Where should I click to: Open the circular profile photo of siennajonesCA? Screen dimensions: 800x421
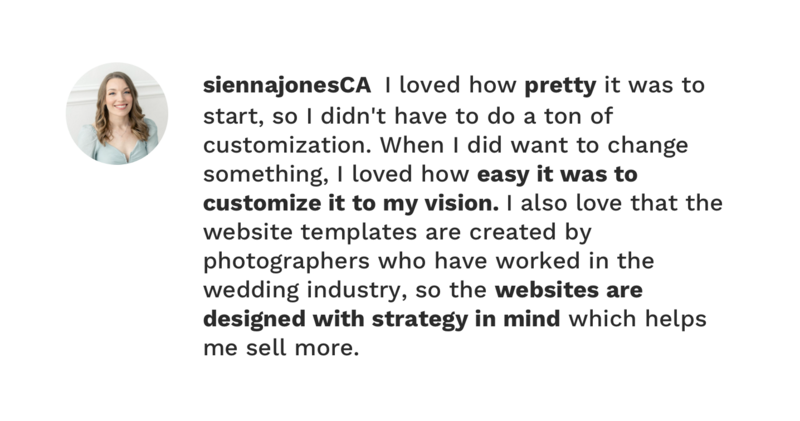click(x=117, y=113)
